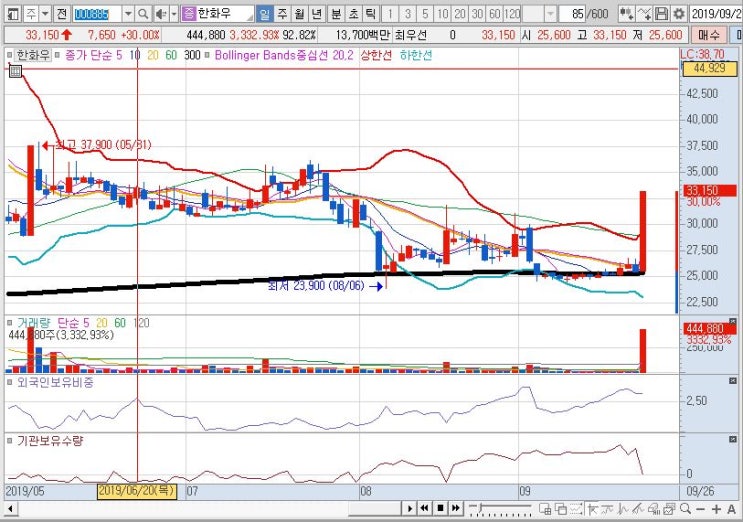Click the add candlestick chart icon
Viewport: 743px width, 522px height.
pos(626,14)
